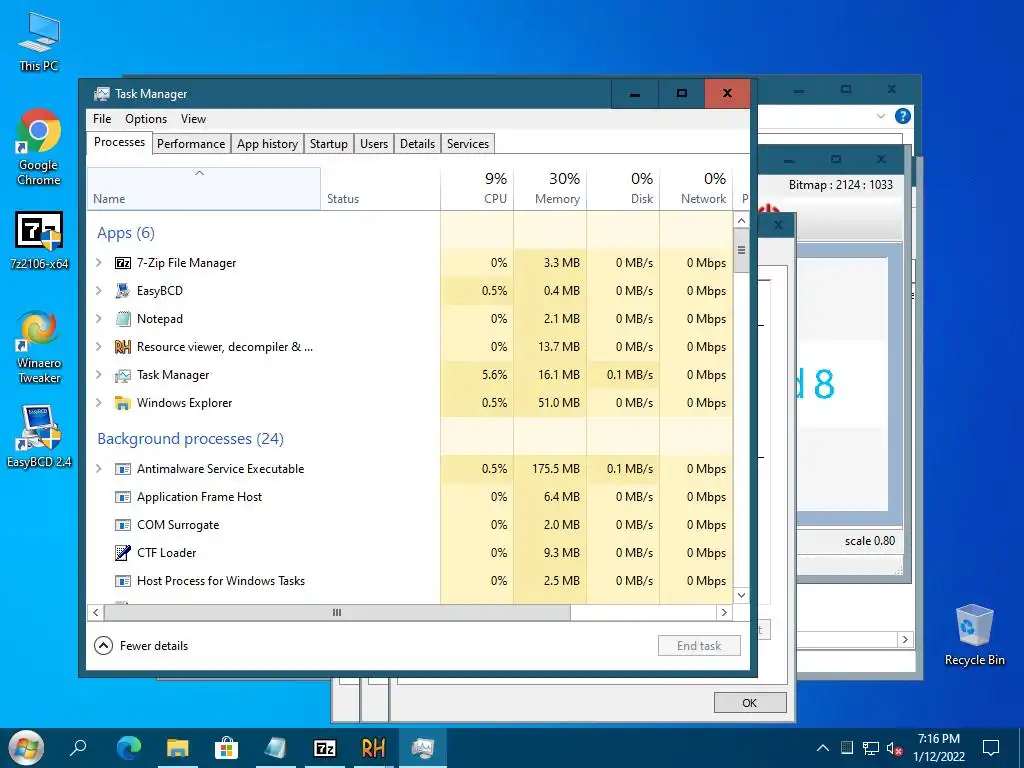
Task: Sort by CPU column header
Action: tap(477, 189)
